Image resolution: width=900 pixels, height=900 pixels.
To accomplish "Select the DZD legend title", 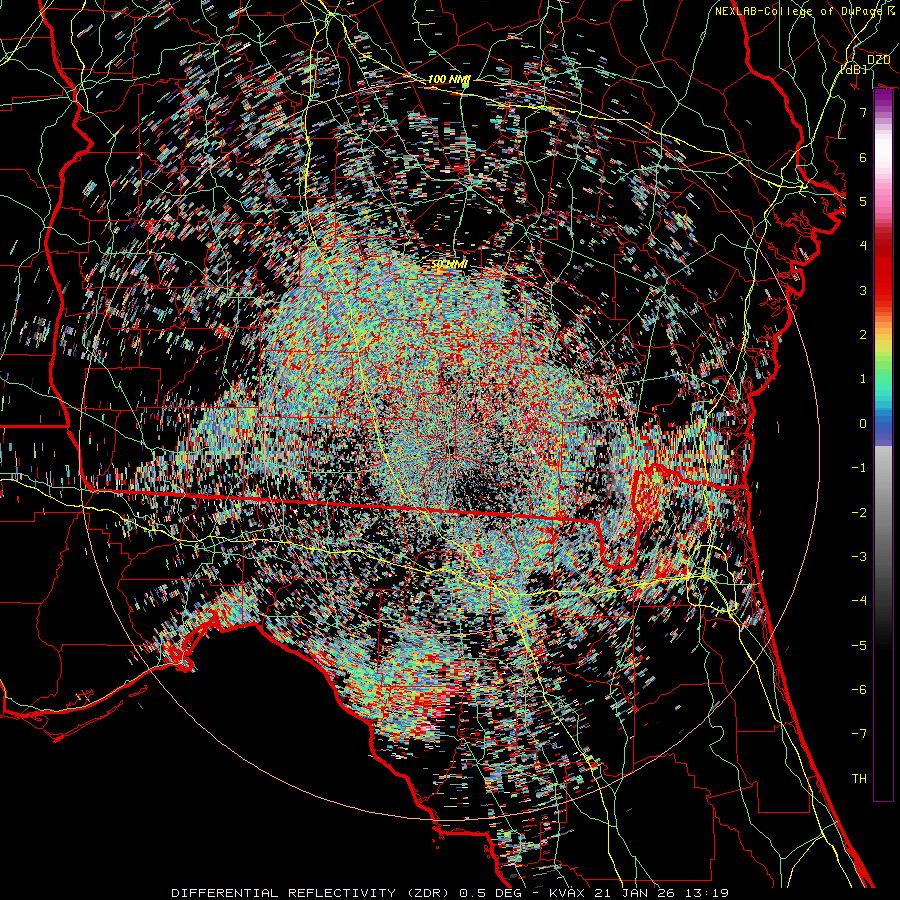I will click(x=878, y=60).
